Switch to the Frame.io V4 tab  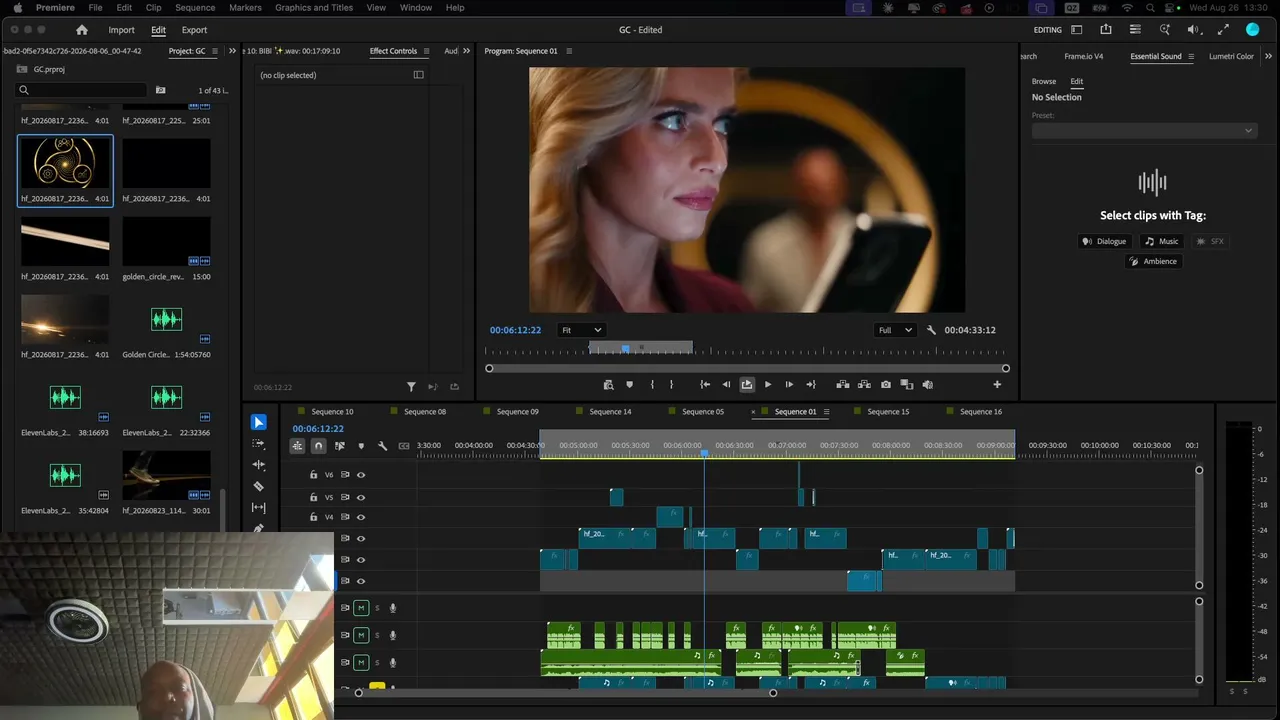pos(1084,56)
